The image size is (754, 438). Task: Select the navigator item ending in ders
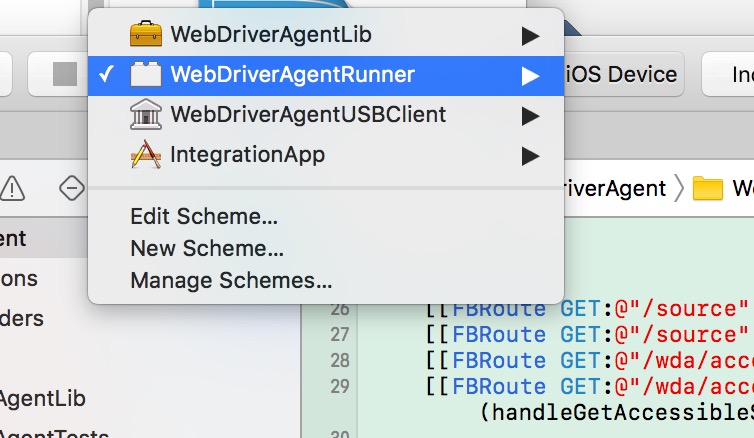point(22,319)
